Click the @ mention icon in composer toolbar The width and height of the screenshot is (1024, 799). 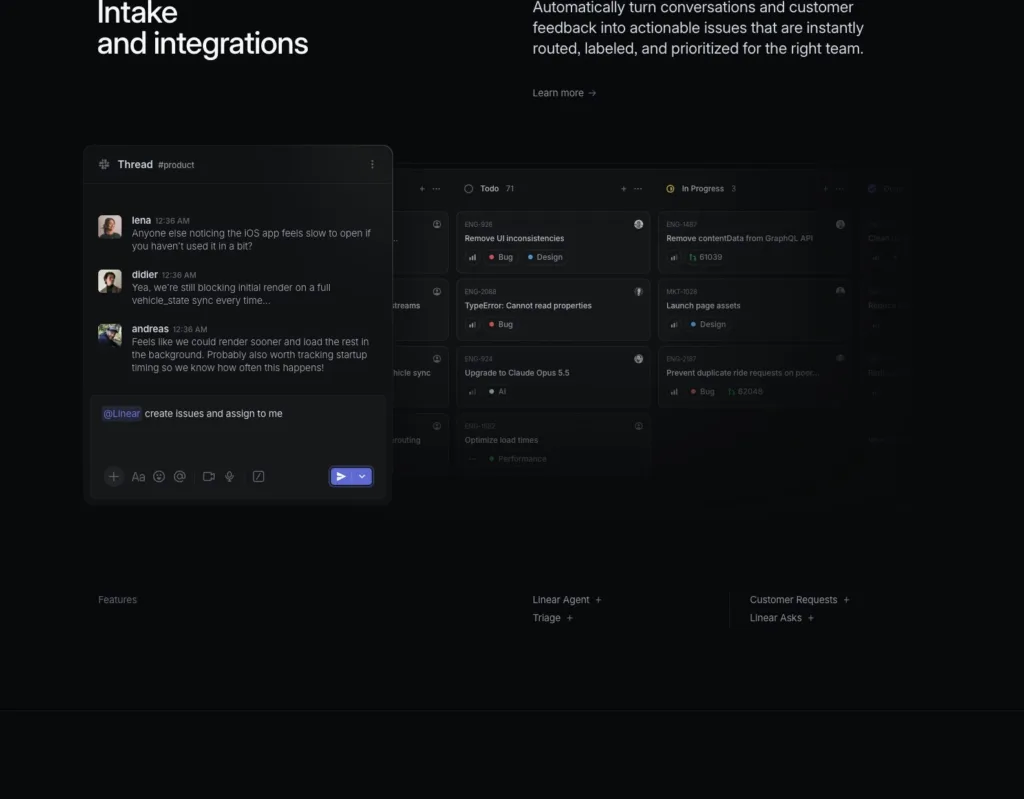180,477
